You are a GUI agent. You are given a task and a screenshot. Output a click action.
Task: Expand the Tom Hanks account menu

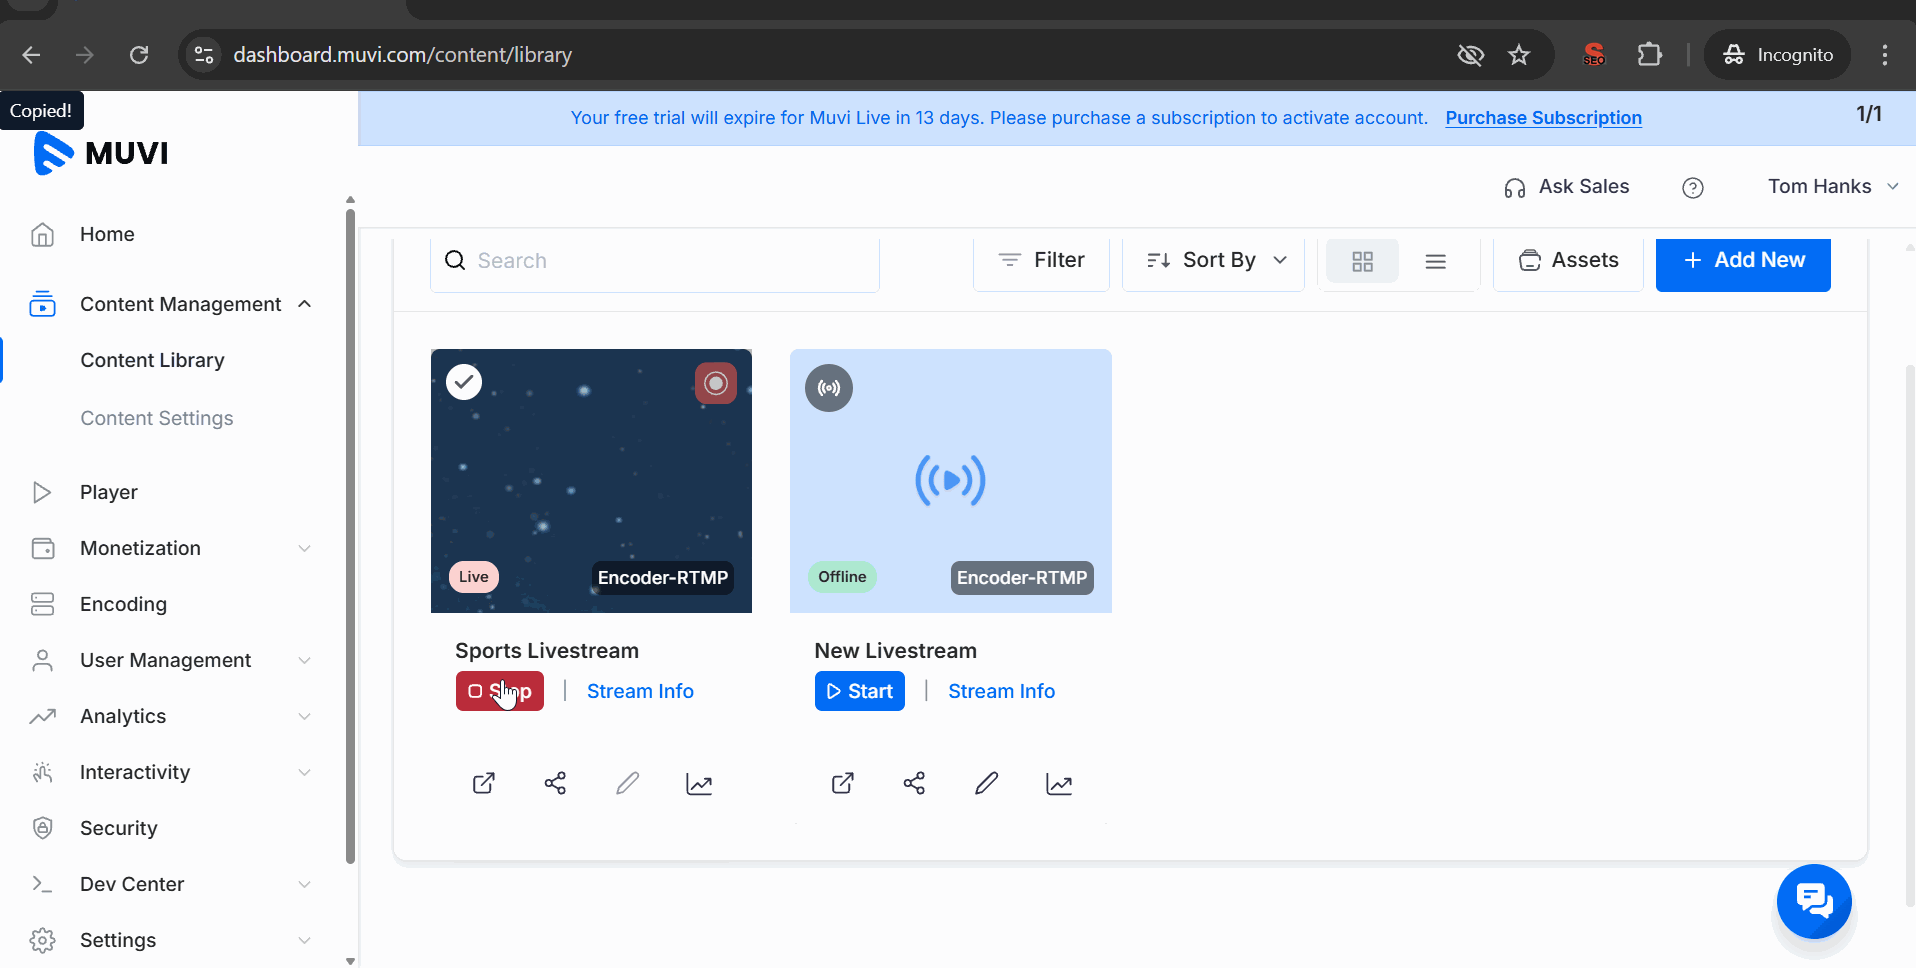point(1832,187)
